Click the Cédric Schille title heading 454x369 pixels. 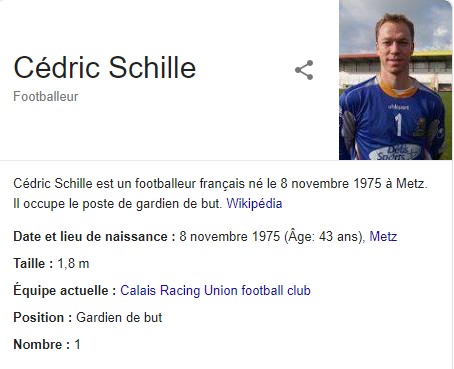pos(105,67)
